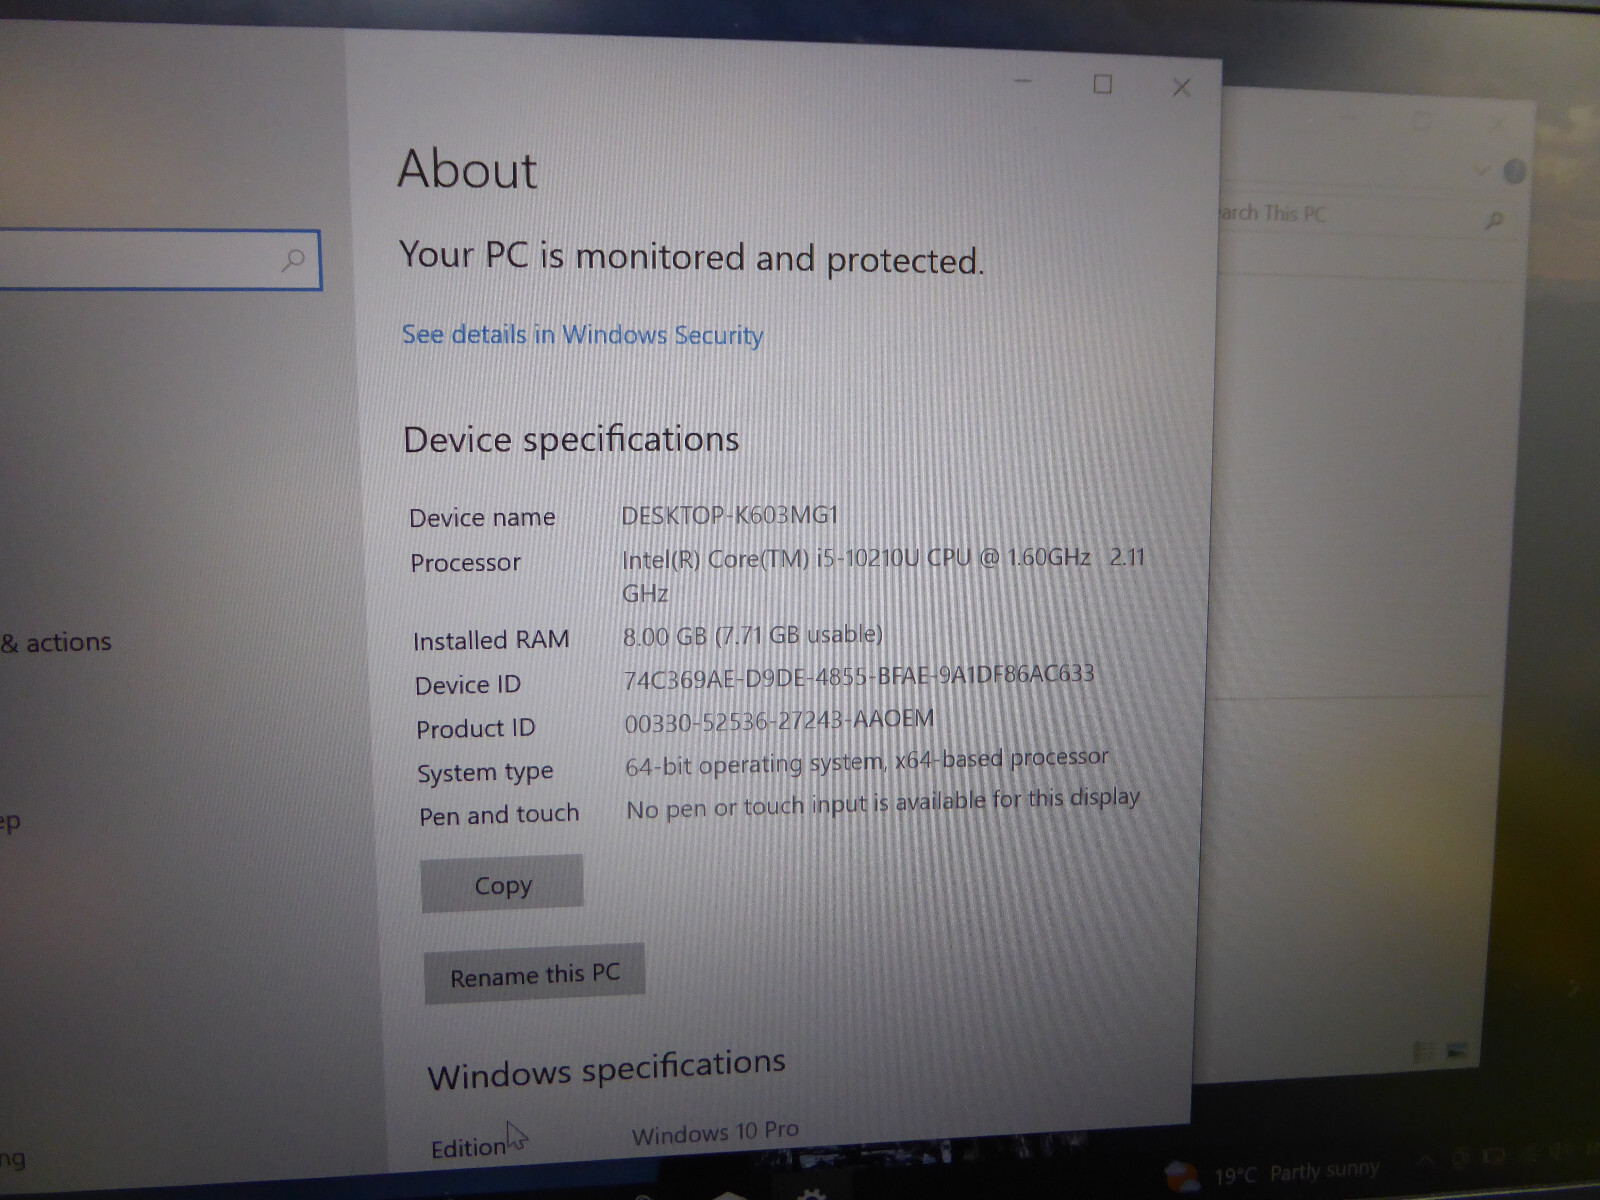This screenshot has width=1600, height=1200.
Task: Select the Device ID value 74C369AE
Action: tap(858, 677)
